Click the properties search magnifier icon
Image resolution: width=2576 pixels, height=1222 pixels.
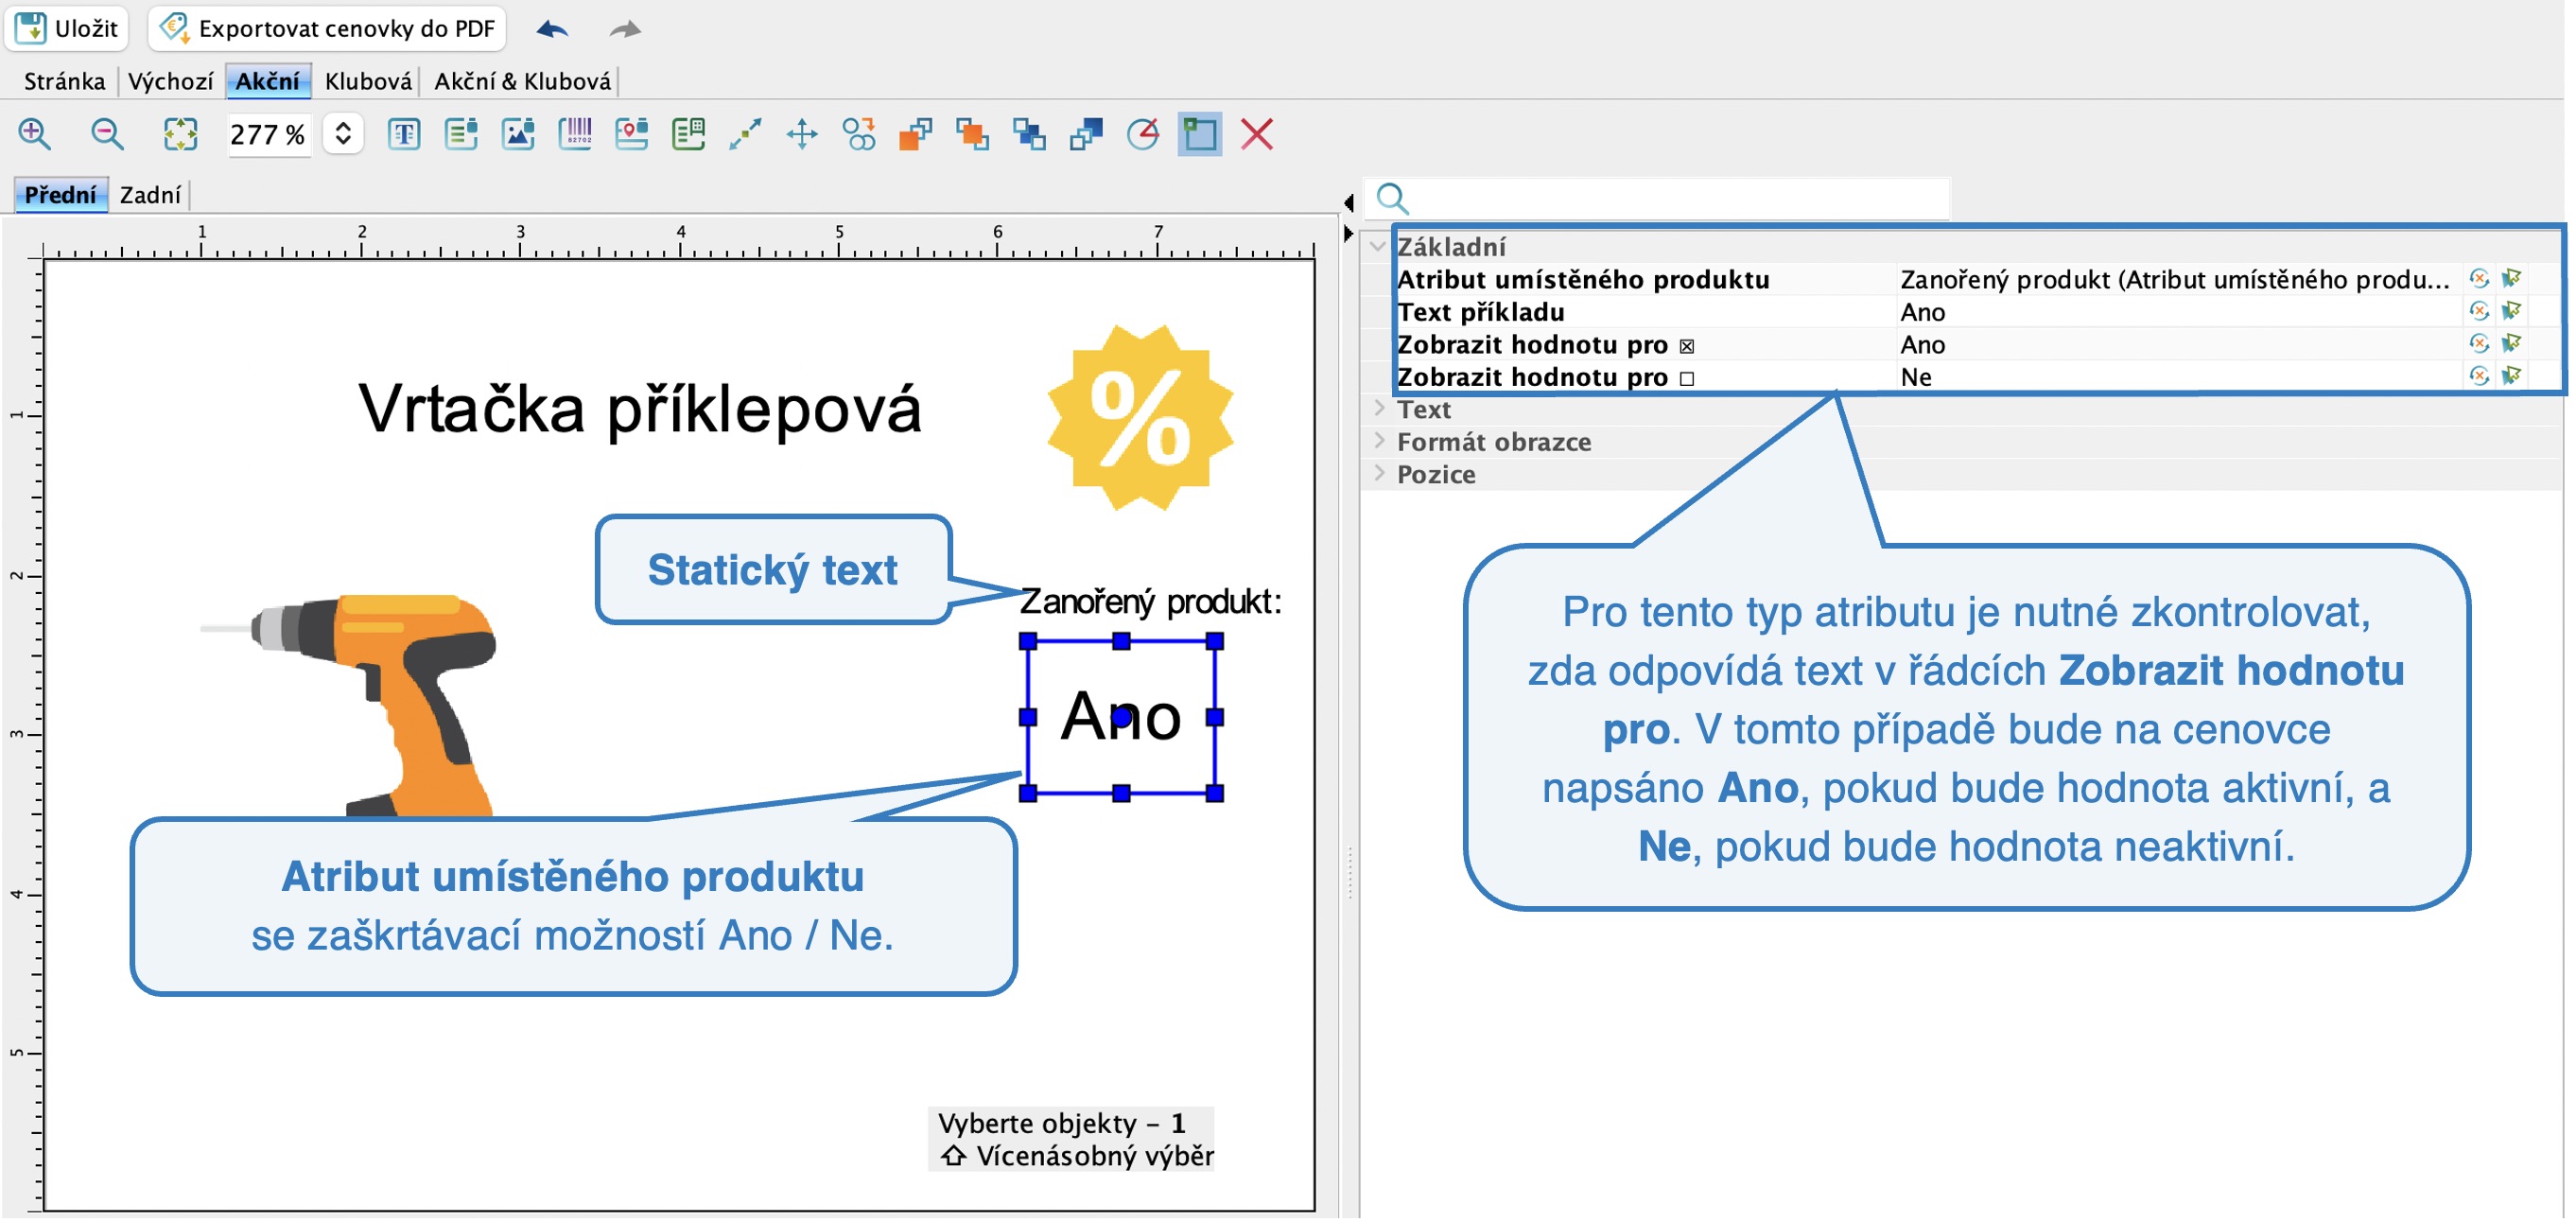pos(1393,199)
